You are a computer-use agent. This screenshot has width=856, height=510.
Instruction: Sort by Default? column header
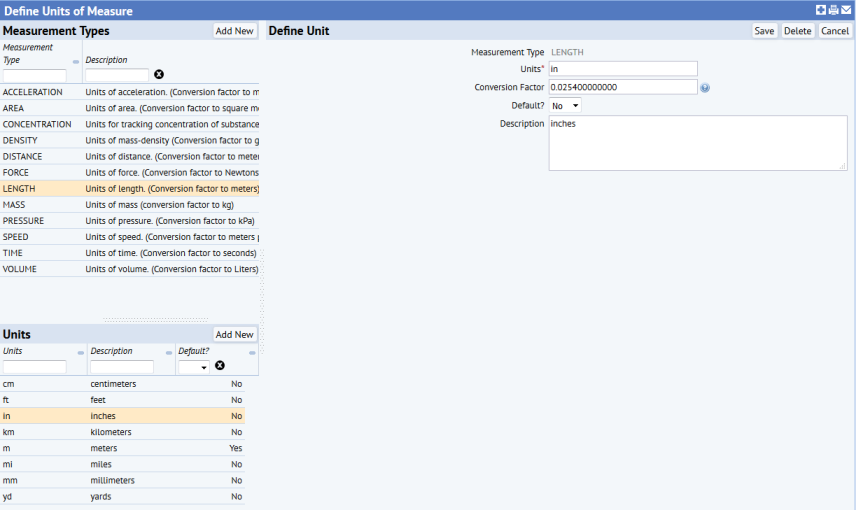194,351
